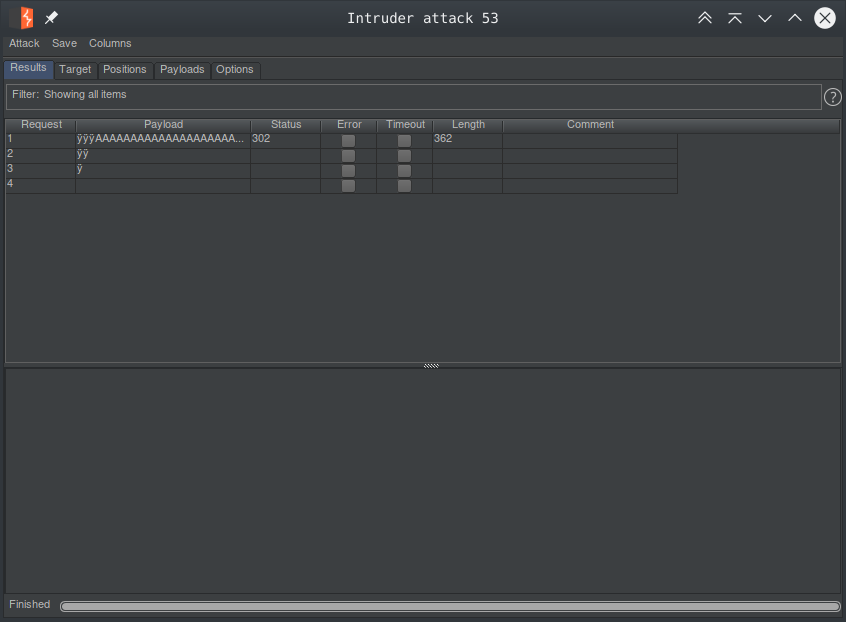Click the Burp Suite lightning logo icon
Image resolution: width=846 pixels, height=622 pixels.
[22, 18]
